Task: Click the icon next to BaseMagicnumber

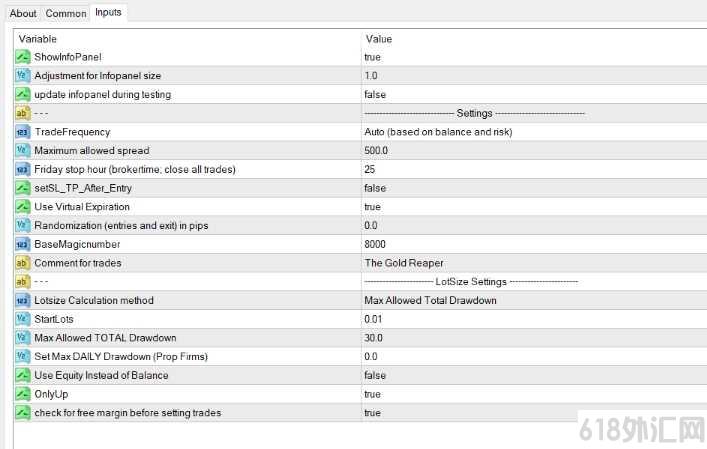Action: 23,244
